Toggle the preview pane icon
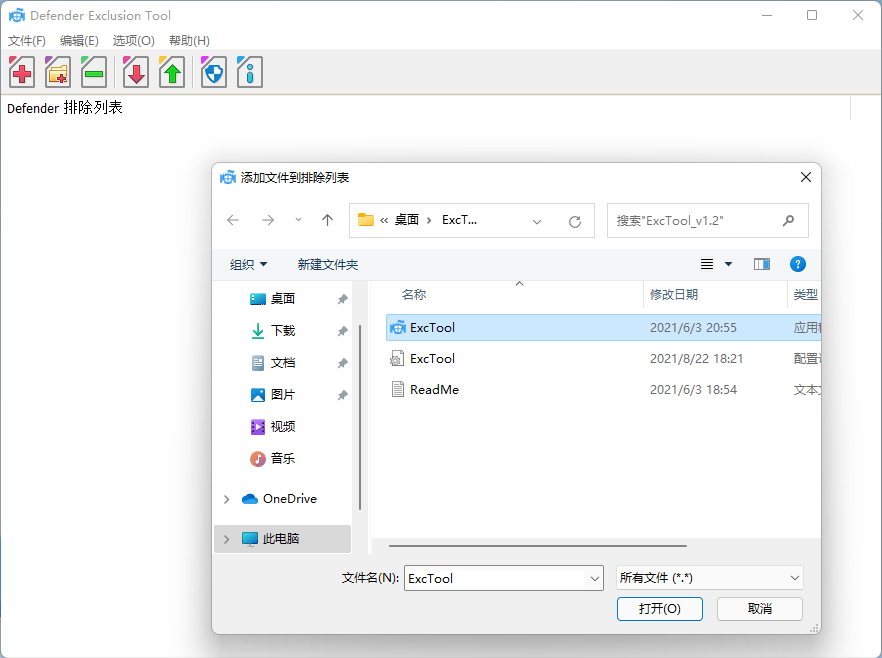This screenshot has width=882, height=658. tap(762, 264)
